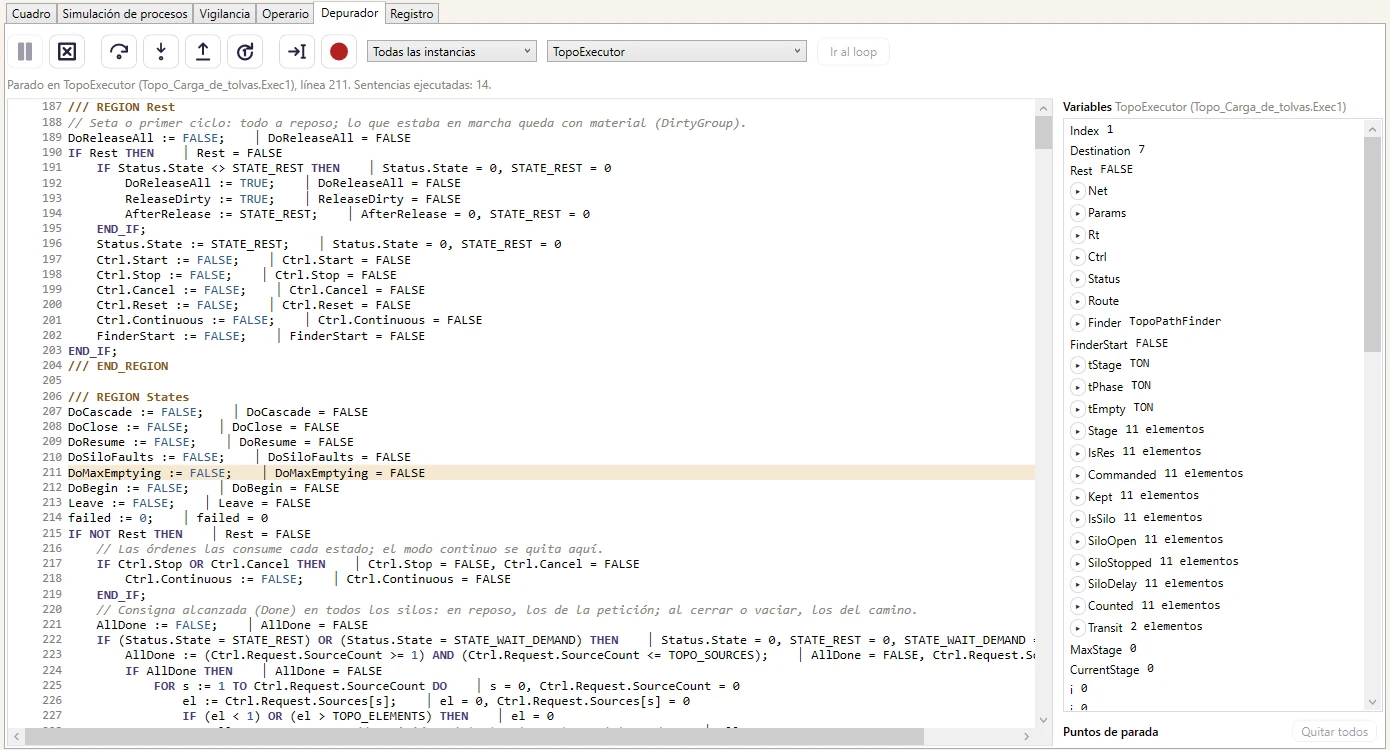
Task: Expand the tEmpty TON variable
Action: coord(1078,409)
